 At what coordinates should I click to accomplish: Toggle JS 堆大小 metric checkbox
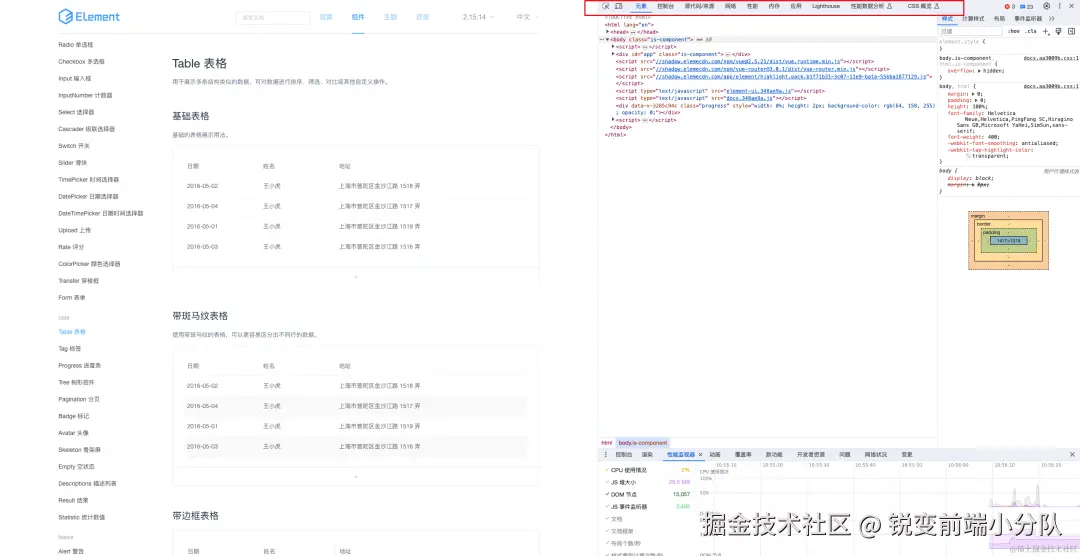(x=607, y=482)
